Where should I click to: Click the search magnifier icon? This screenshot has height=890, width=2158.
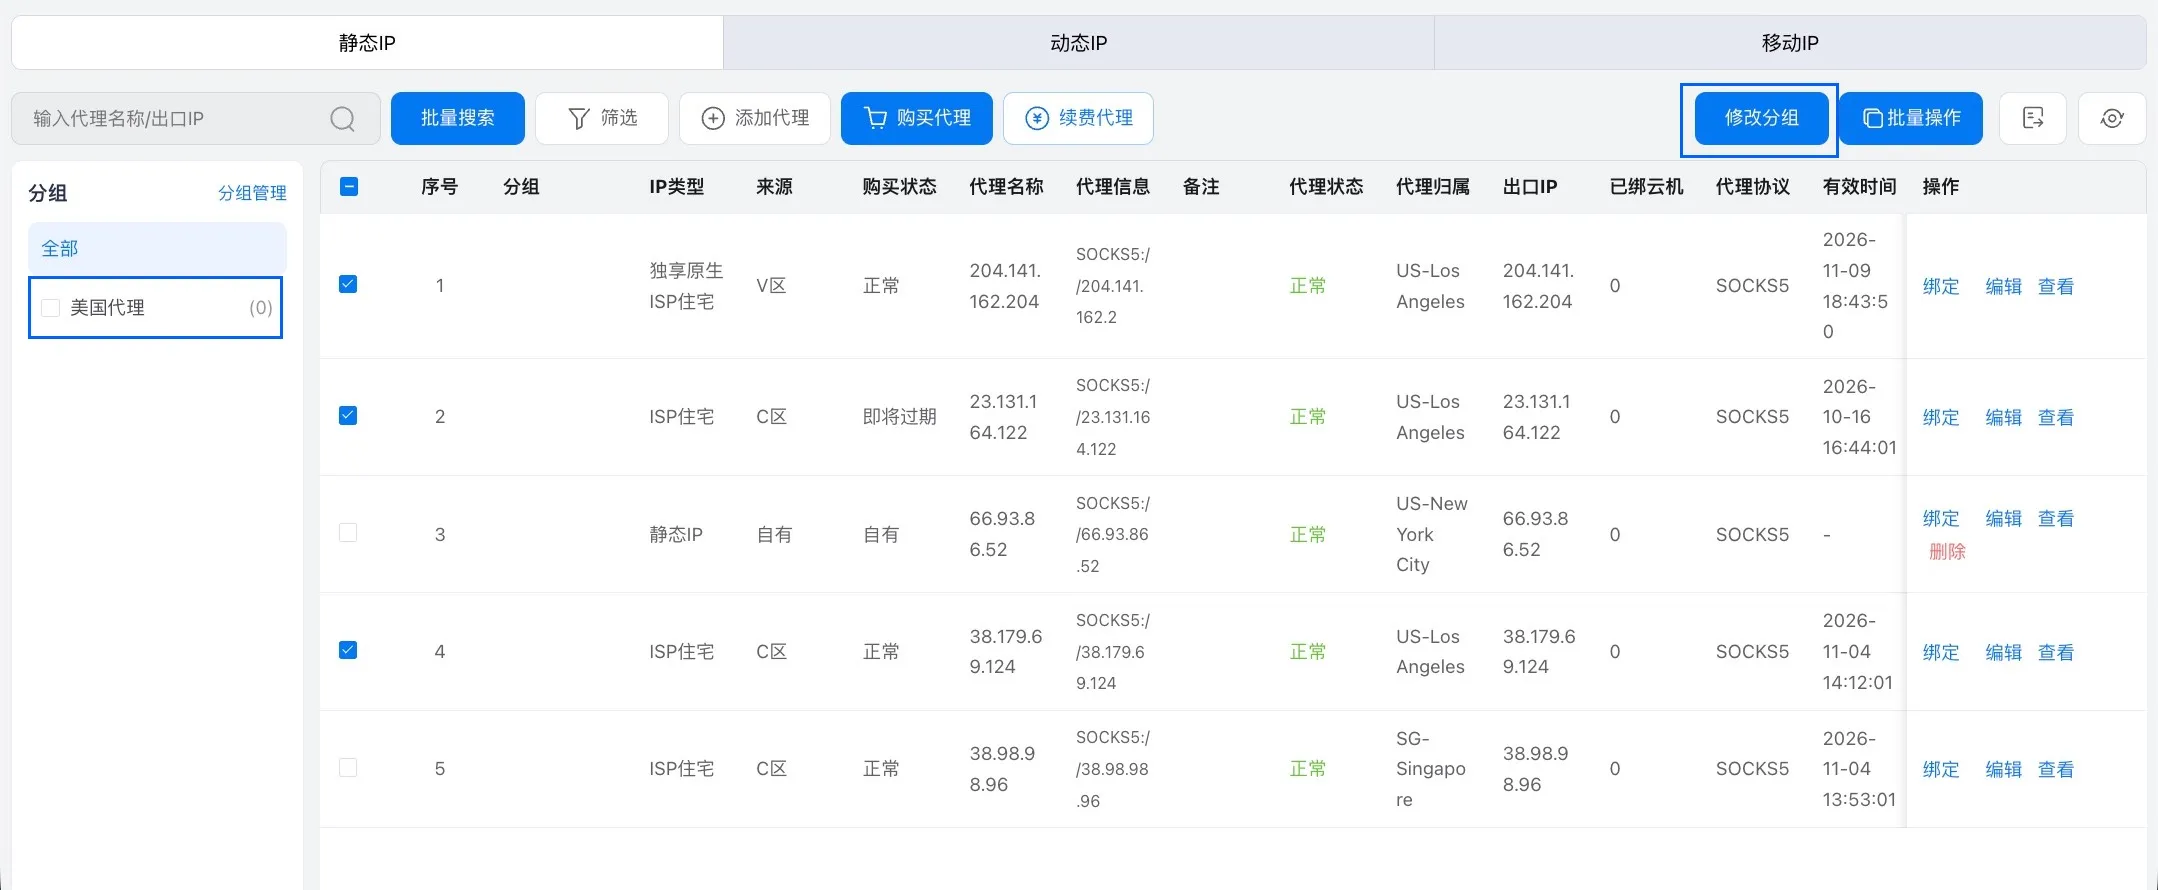point(342,119)
